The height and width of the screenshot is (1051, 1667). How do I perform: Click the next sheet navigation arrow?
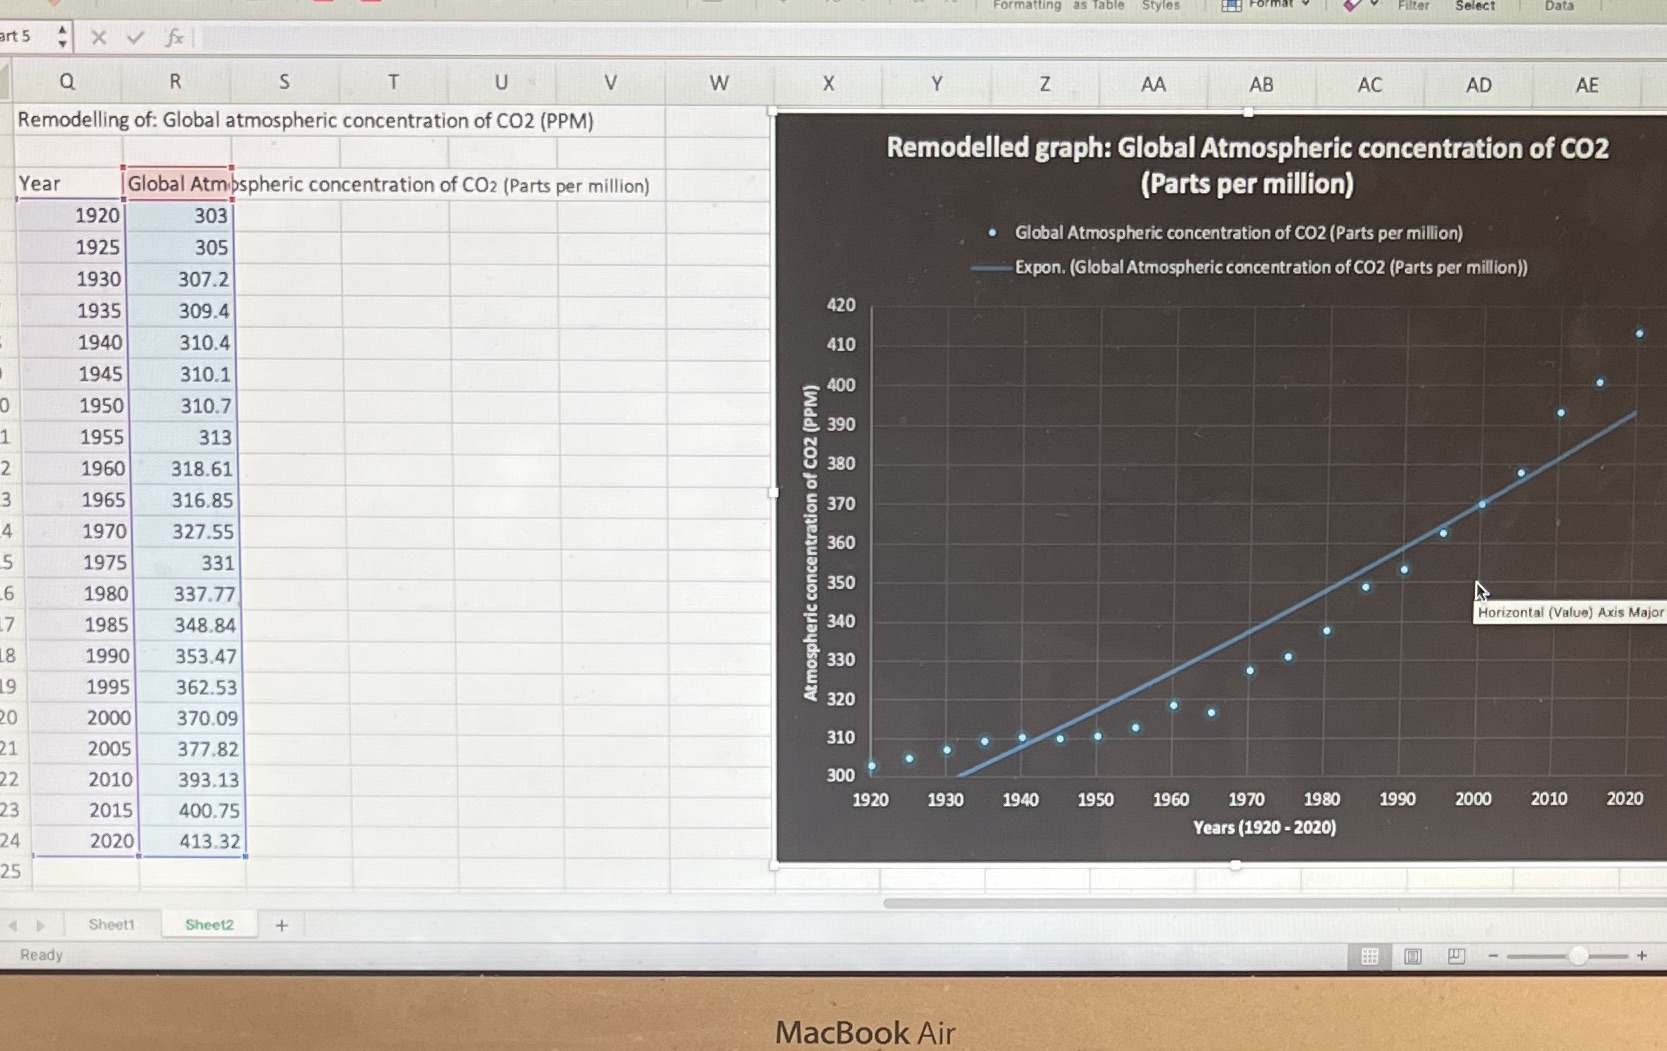[x=41, y=925]
